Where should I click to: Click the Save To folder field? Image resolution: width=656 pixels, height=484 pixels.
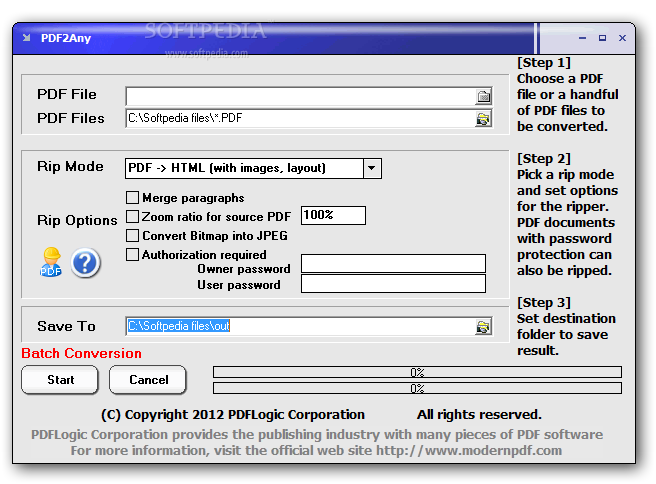pos(300,326)
